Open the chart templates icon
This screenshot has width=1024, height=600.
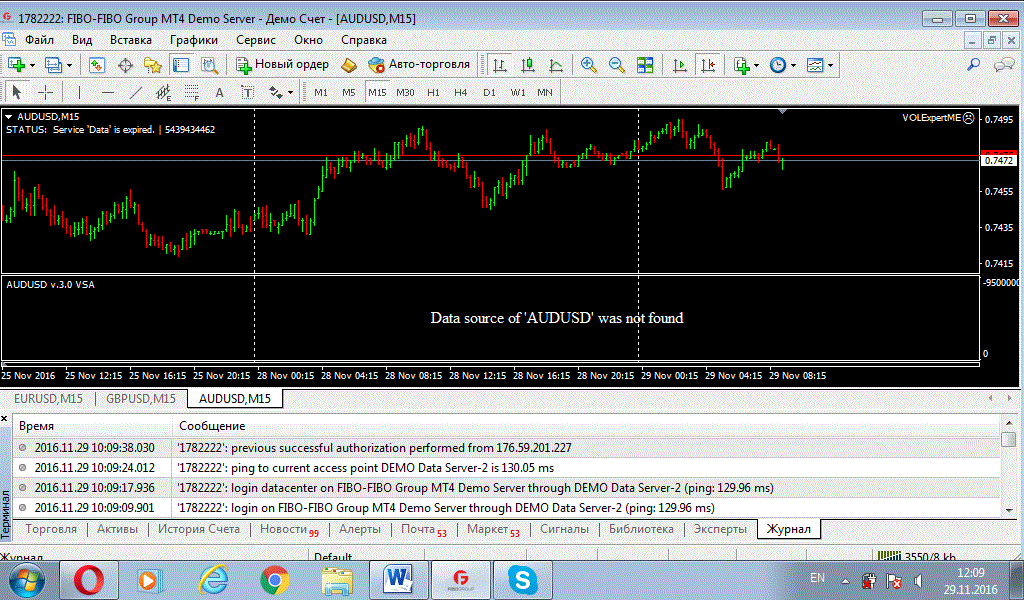[814, 65]
